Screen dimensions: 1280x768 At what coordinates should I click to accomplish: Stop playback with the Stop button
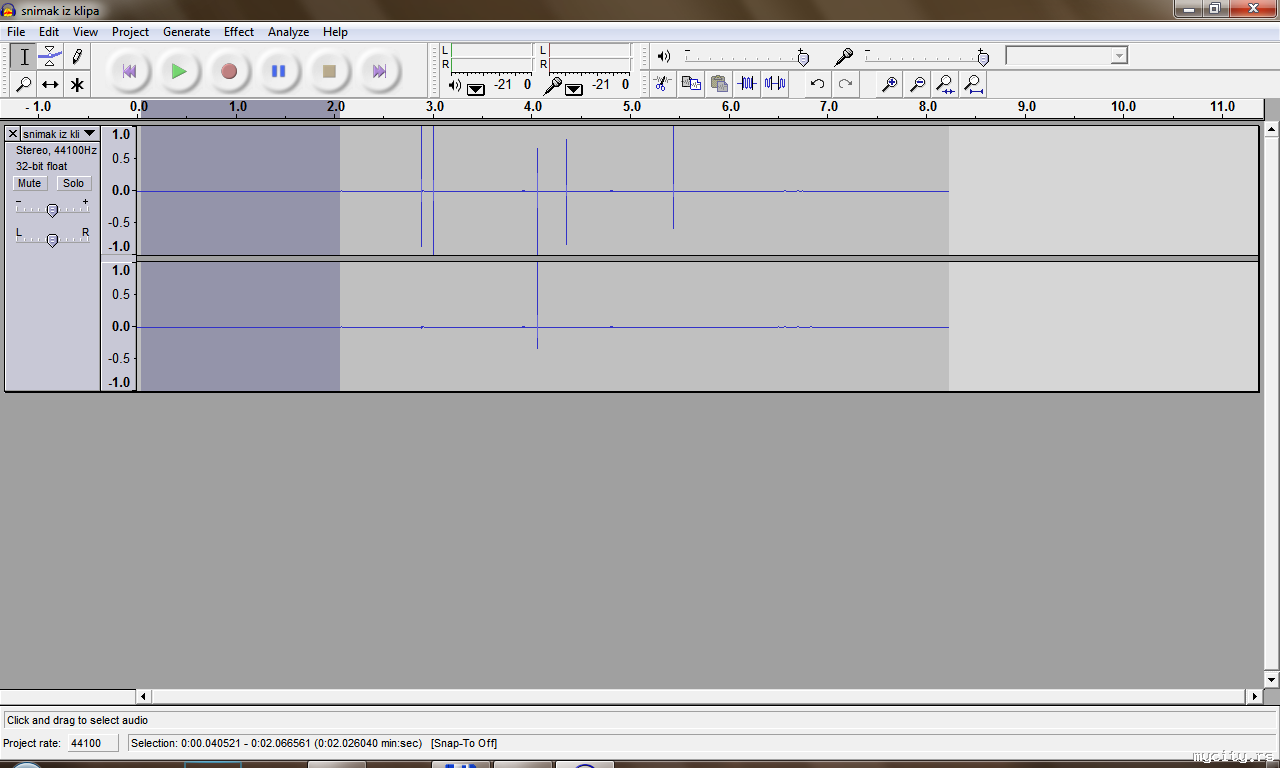[x=329, y=71]
